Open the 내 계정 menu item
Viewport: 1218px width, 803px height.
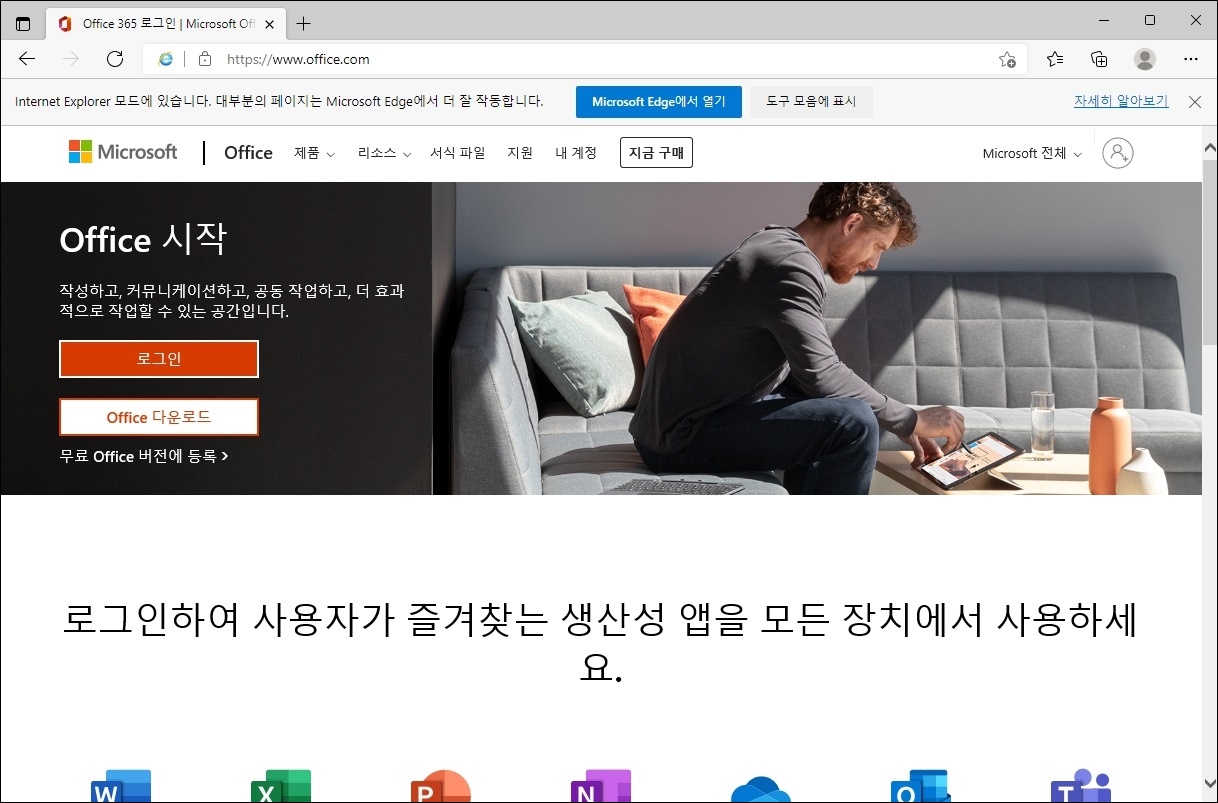click(576, 153)
